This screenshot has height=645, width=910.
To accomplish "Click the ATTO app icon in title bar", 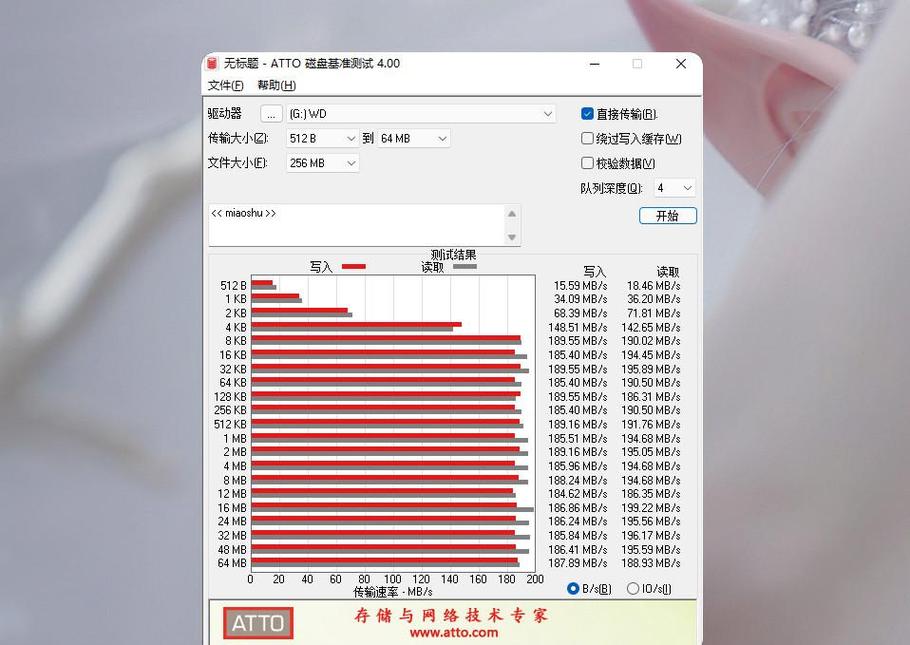I will (212, 63).
